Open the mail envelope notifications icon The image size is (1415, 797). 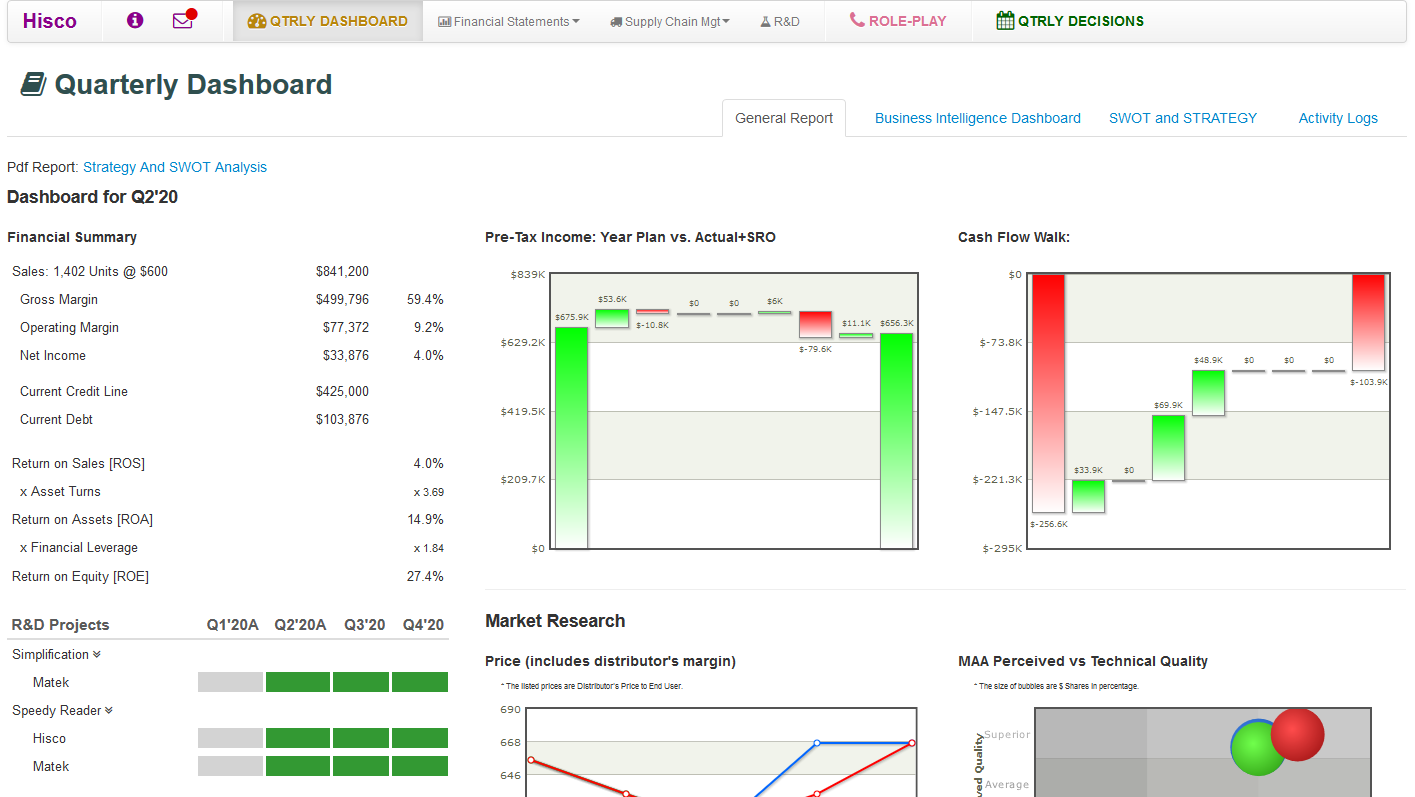tap(182, 21)
